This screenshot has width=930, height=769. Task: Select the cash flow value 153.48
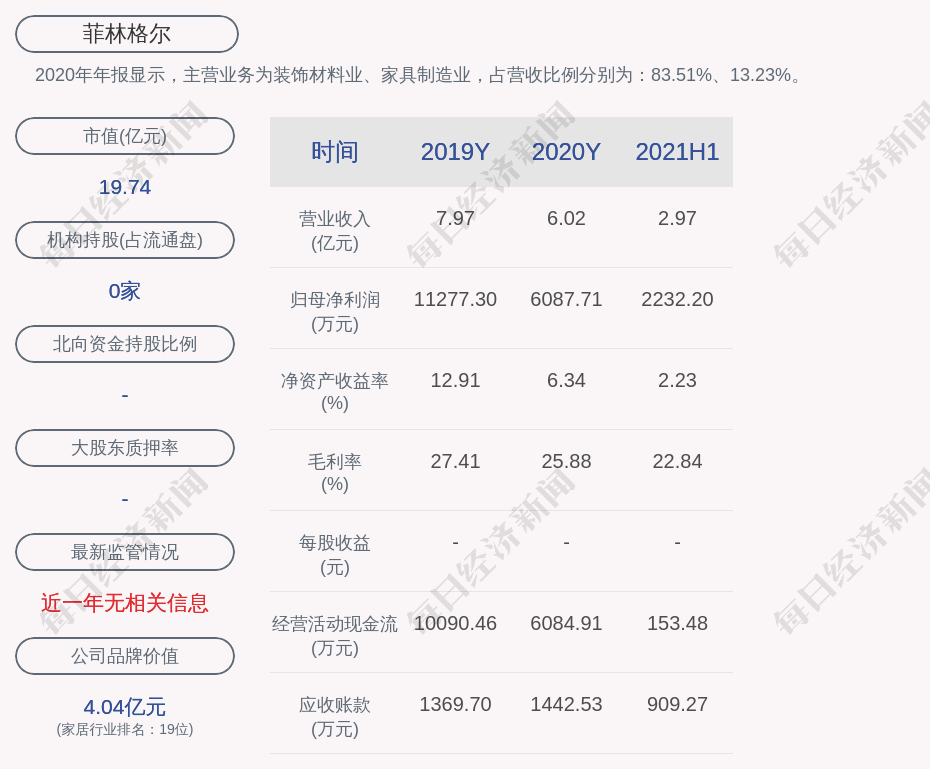tap(677, 623)
